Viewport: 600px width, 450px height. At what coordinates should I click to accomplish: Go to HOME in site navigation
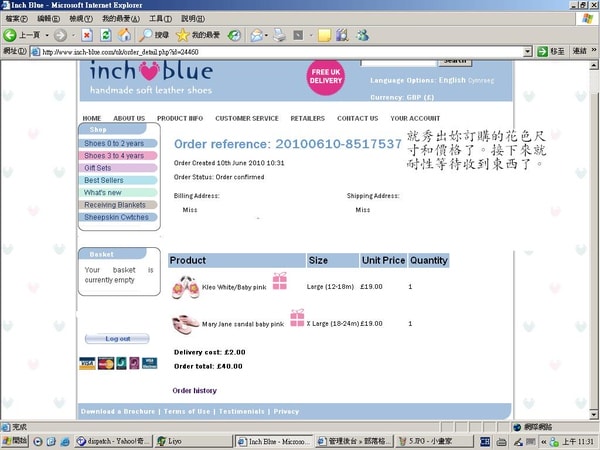click(x=92, y=118)
